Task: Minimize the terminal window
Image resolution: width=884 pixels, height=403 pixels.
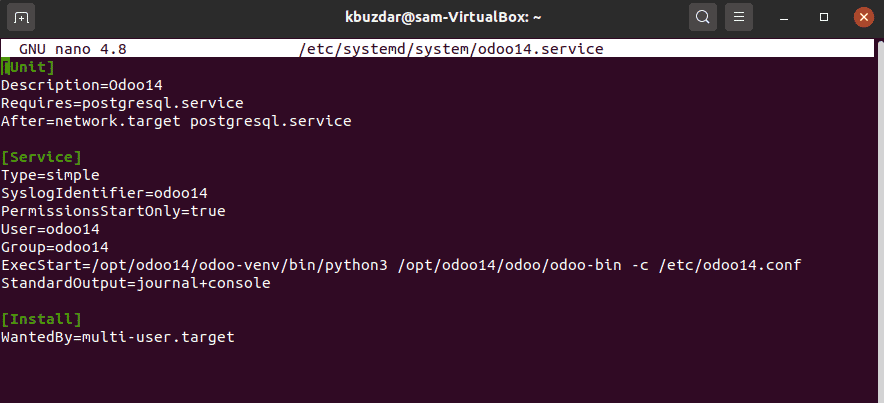Action: (784, 17)
